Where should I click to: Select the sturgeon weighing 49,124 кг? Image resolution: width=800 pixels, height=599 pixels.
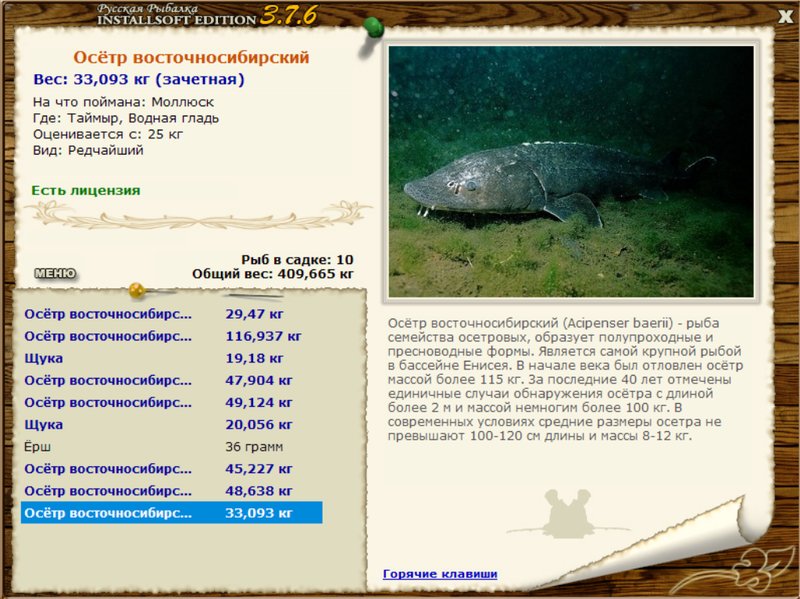click(171, 403)
